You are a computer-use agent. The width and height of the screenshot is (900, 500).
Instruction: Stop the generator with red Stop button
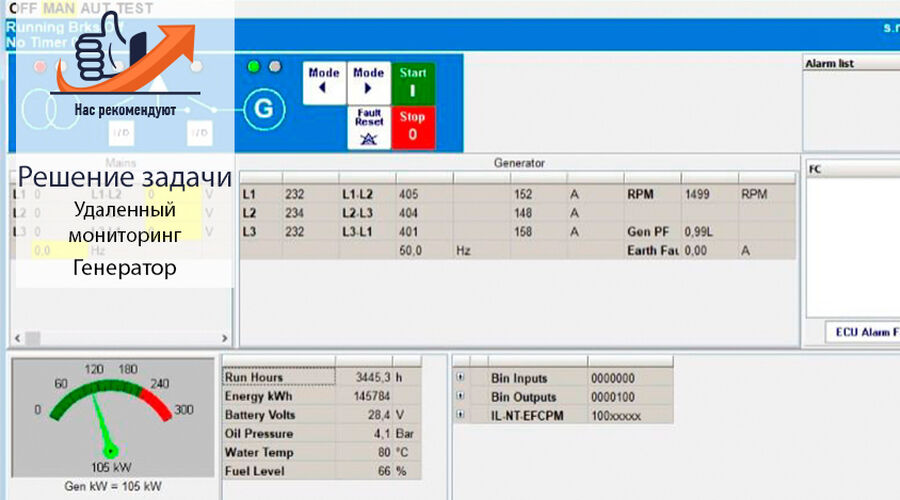(x=413, y=127)
